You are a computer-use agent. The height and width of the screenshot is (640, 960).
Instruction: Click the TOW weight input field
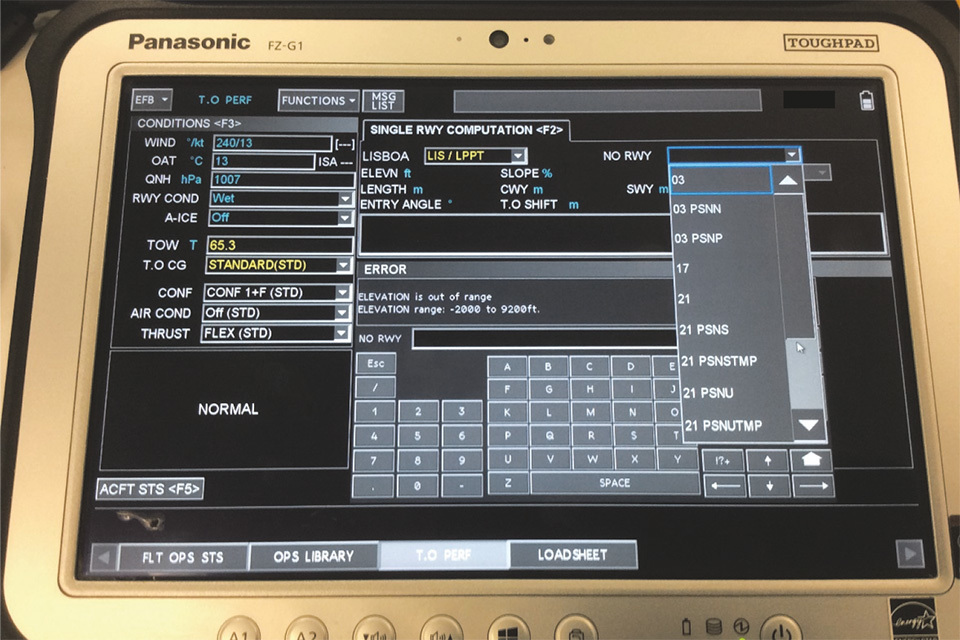pos(279,245)
